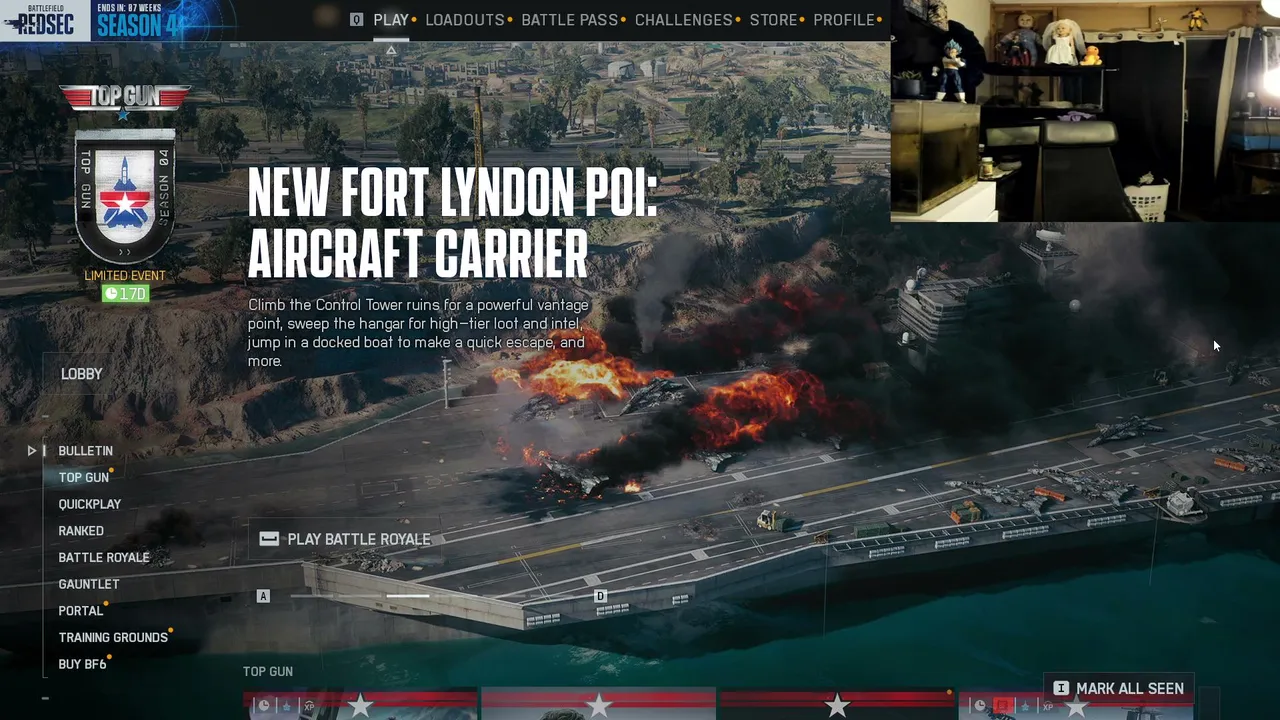Open Portal from the side menu
Viewport: 1280px width, 720px height.
point(81,611)
